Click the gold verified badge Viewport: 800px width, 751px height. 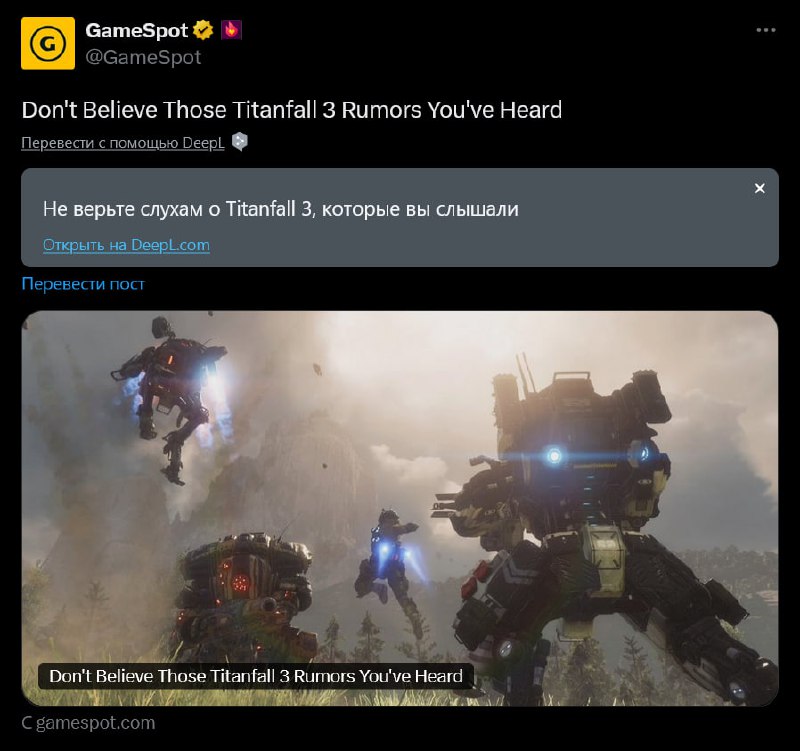pyautogui.click(x=203, y=30)
